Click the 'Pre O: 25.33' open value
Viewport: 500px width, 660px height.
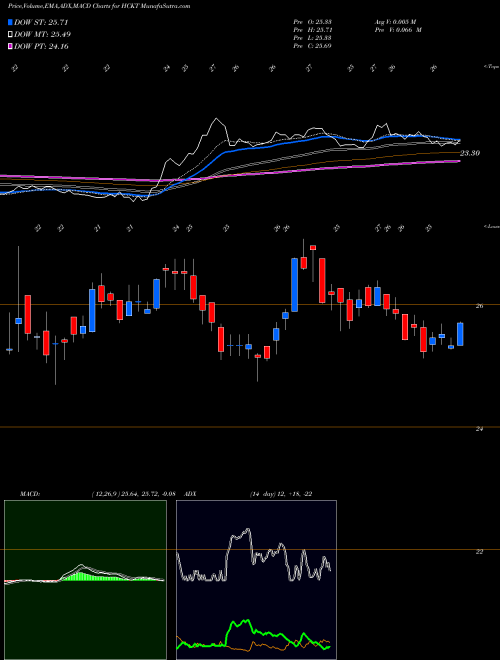click(x=312, y=21)
